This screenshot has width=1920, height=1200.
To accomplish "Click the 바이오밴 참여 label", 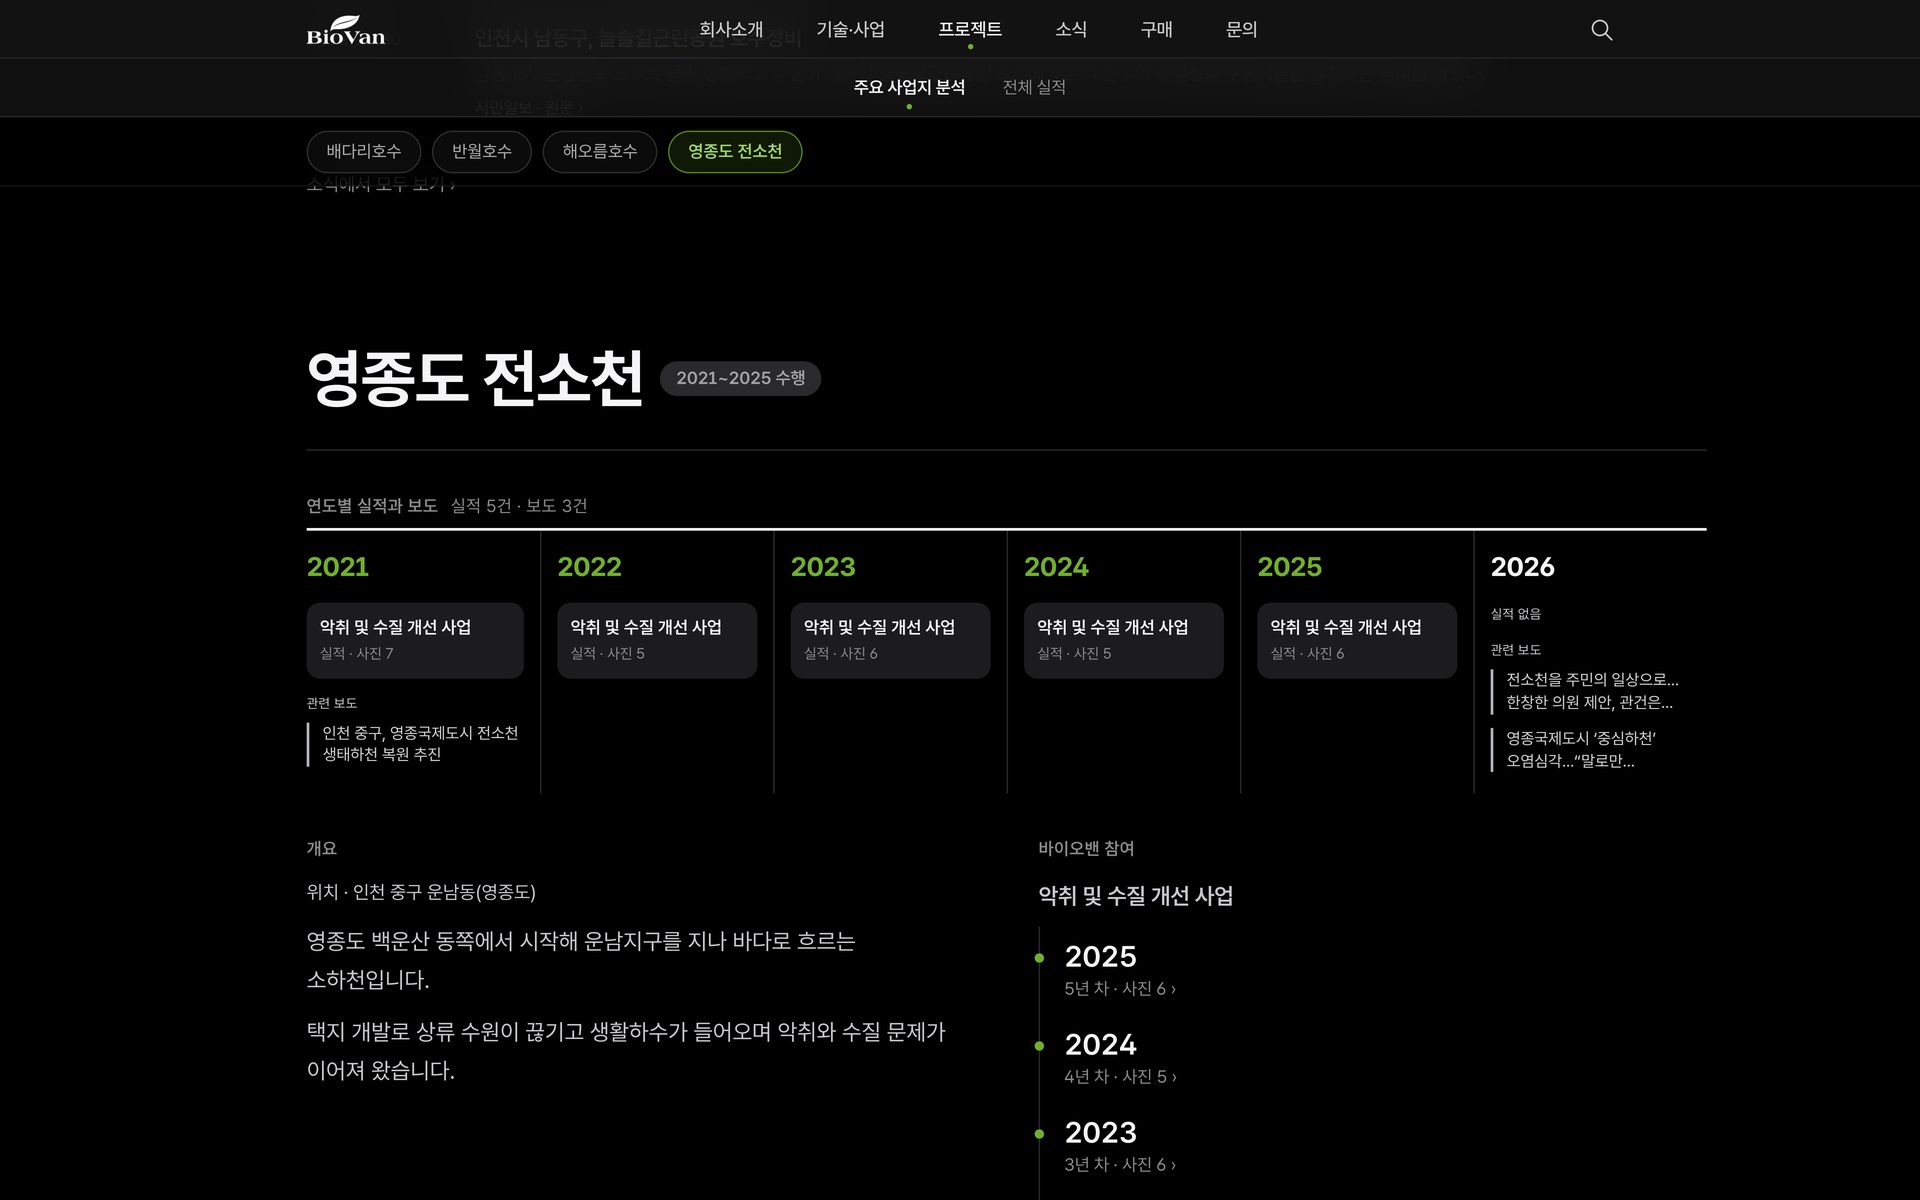I will [1086, 848].
